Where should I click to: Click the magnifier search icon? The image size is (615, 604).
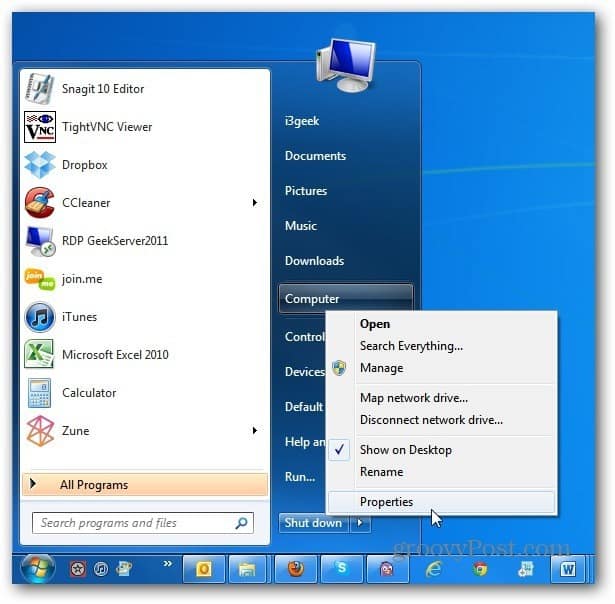[241, 523]
